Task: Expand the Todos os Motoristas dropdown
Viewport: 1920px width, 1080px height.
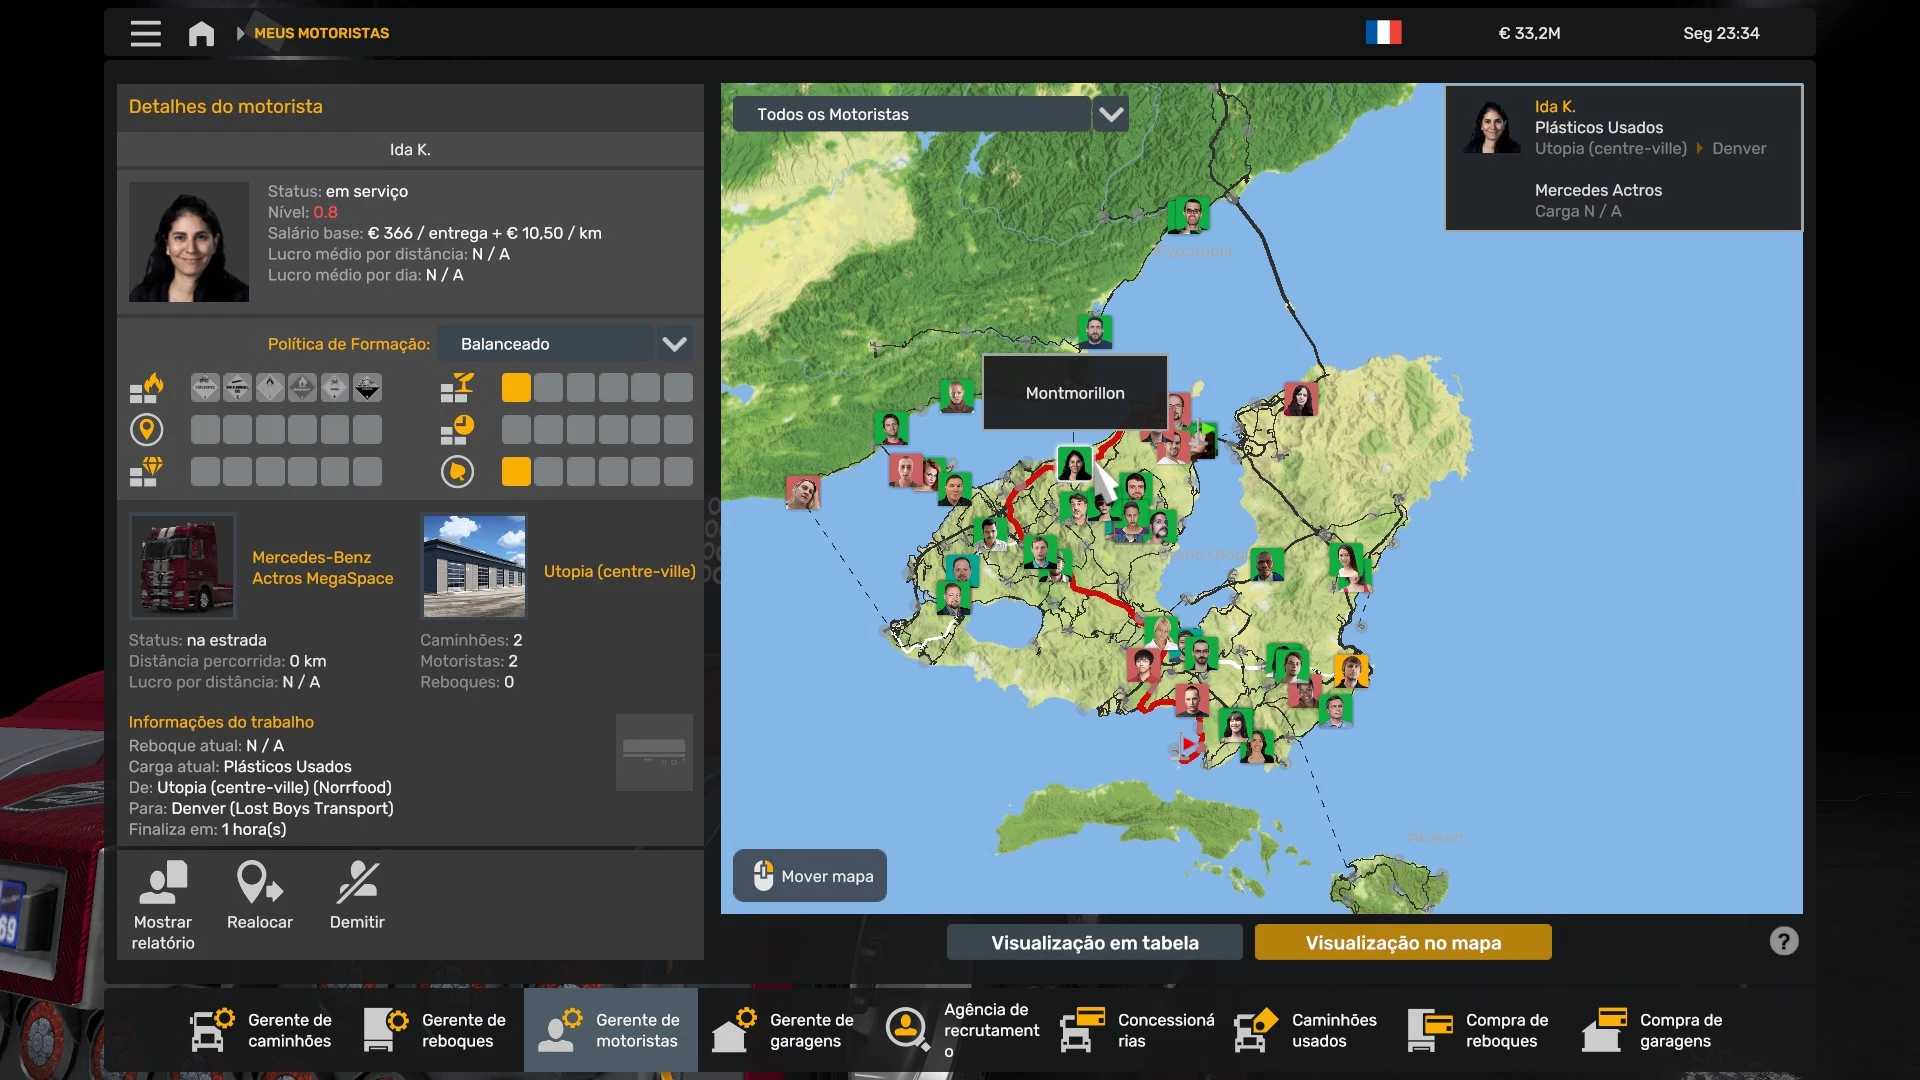Action: coord(911,114)
